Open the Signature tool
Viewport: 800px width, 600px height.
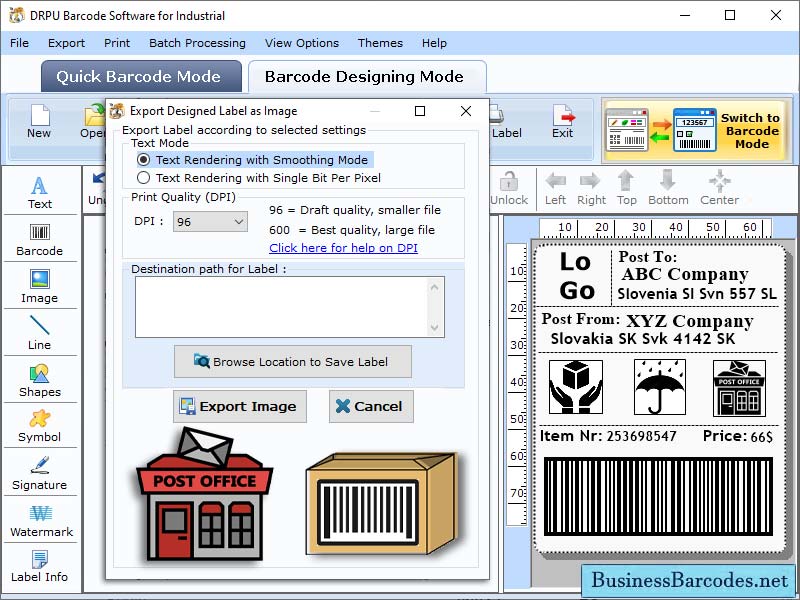pyautogui.click(x=40, y=476)
